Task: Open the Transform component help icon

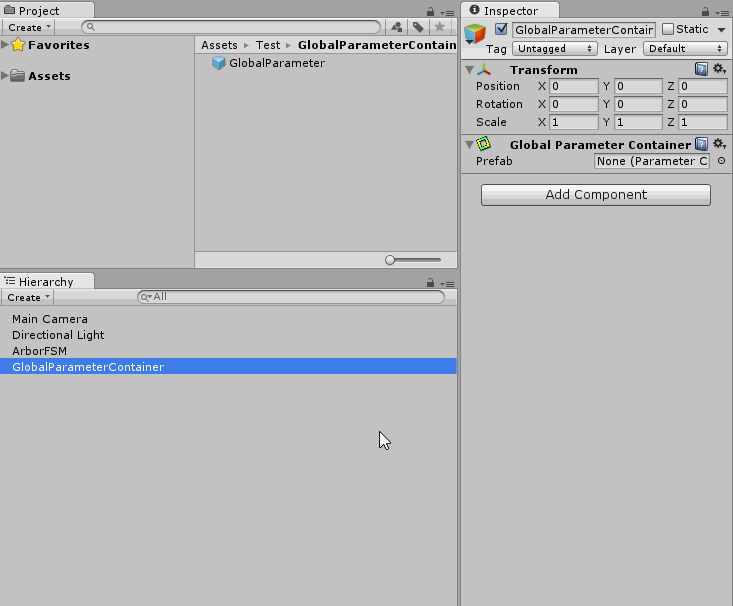Action: click(701, 70)
